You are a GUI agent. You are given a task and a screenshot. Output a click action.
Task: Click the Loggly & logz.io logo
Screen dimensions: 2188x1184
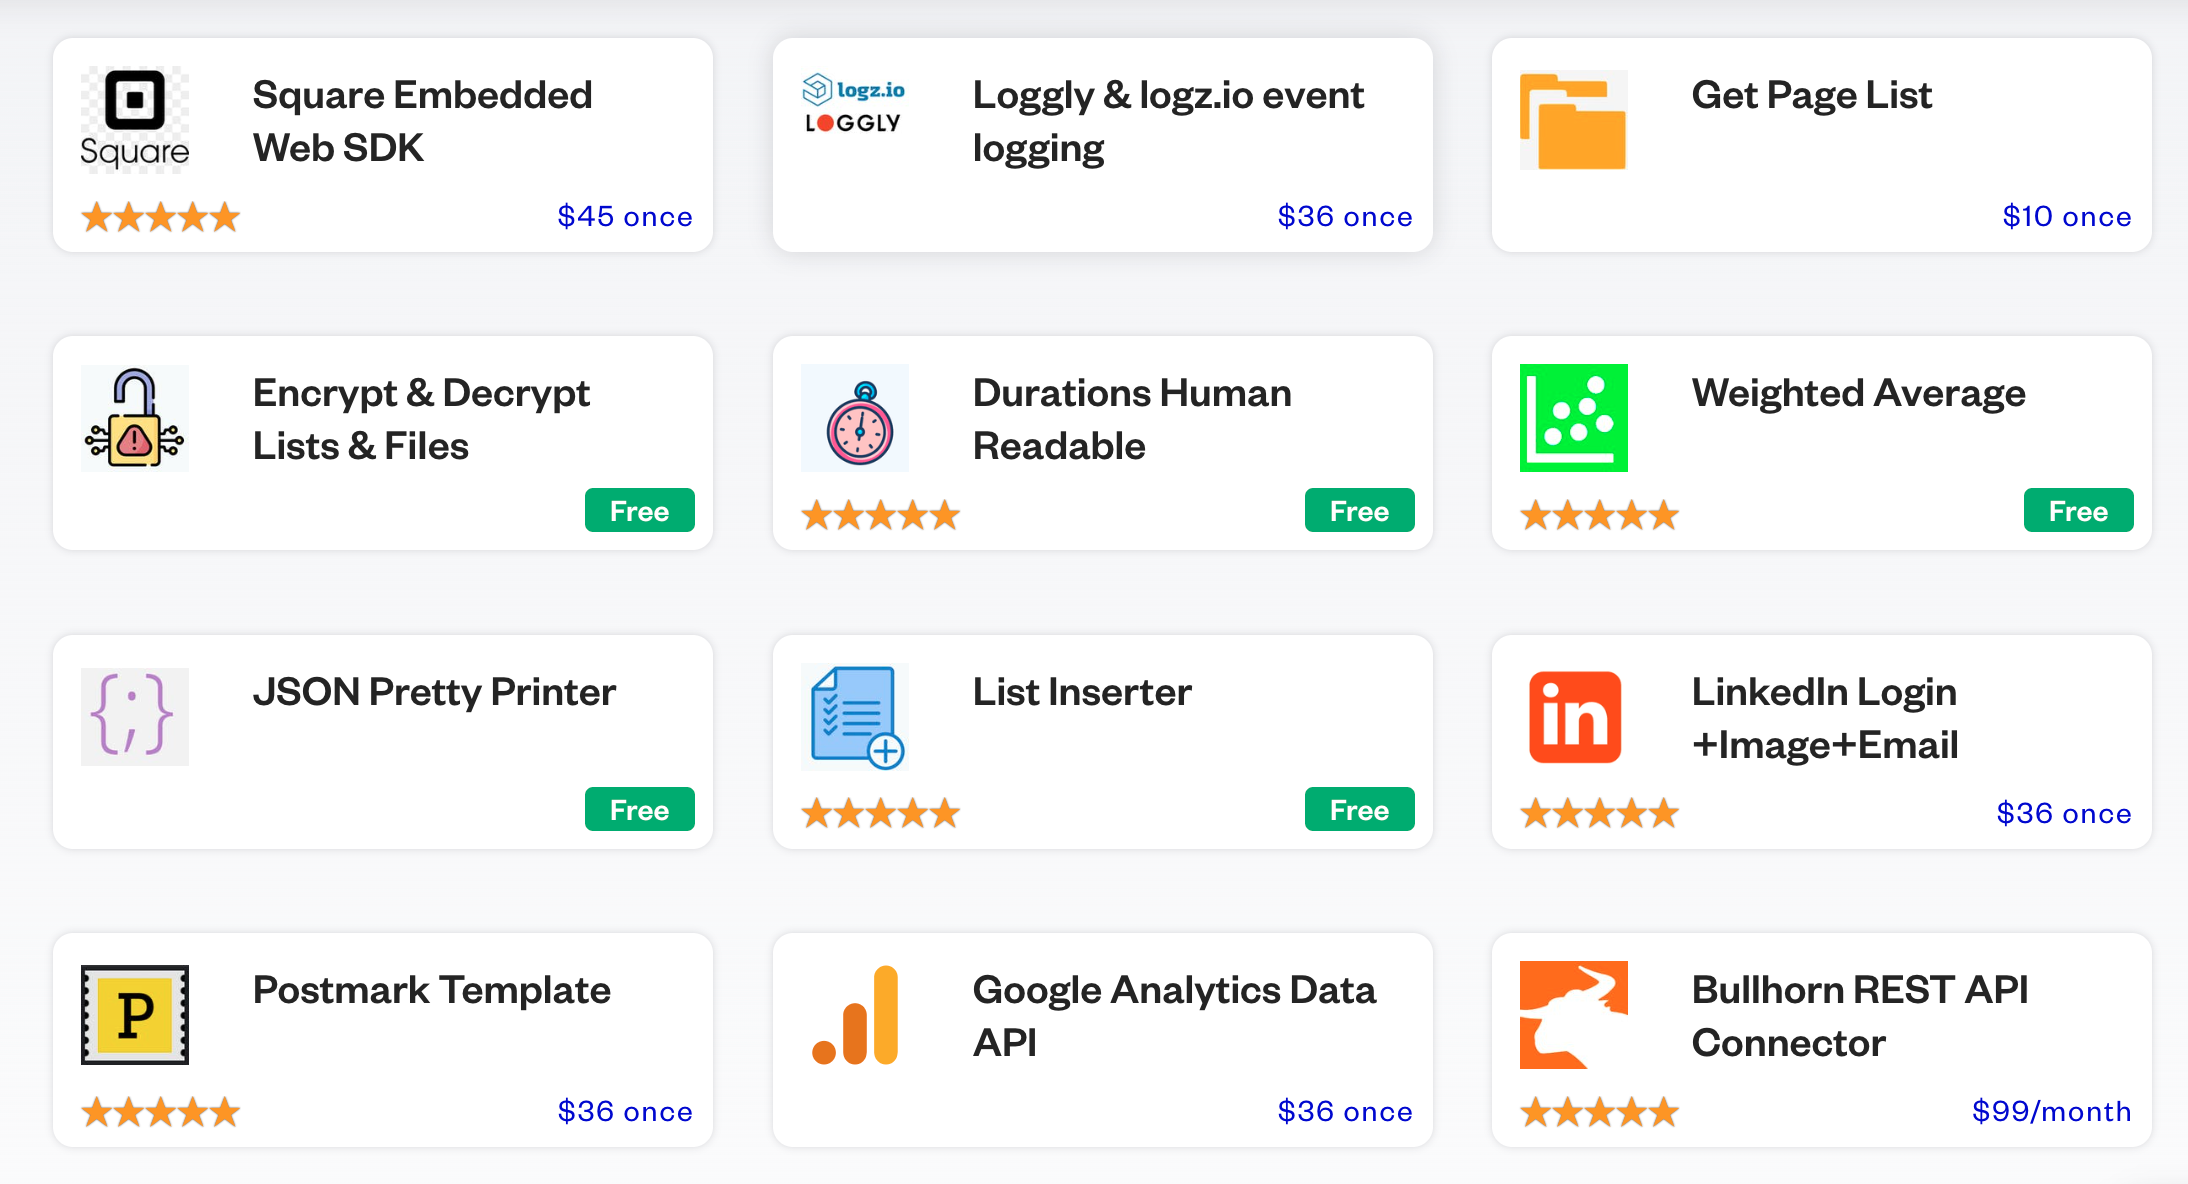(854, 105)
